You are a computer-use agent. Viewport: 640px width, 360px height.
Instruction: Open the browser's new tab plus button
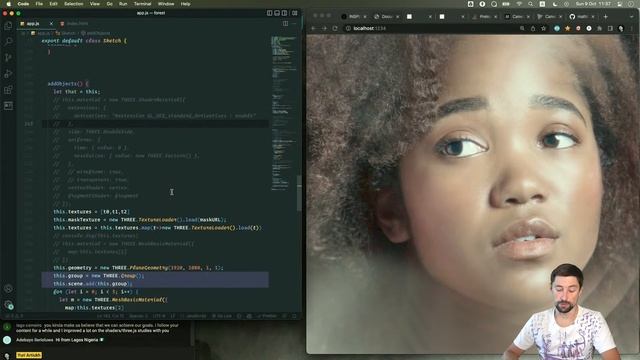(x=606, y=17)
